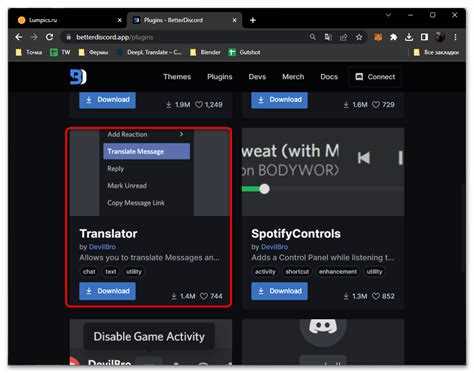Download the SpotifyControls plugin
Screen dimensions: 474x373
click(x=279, y=291)
